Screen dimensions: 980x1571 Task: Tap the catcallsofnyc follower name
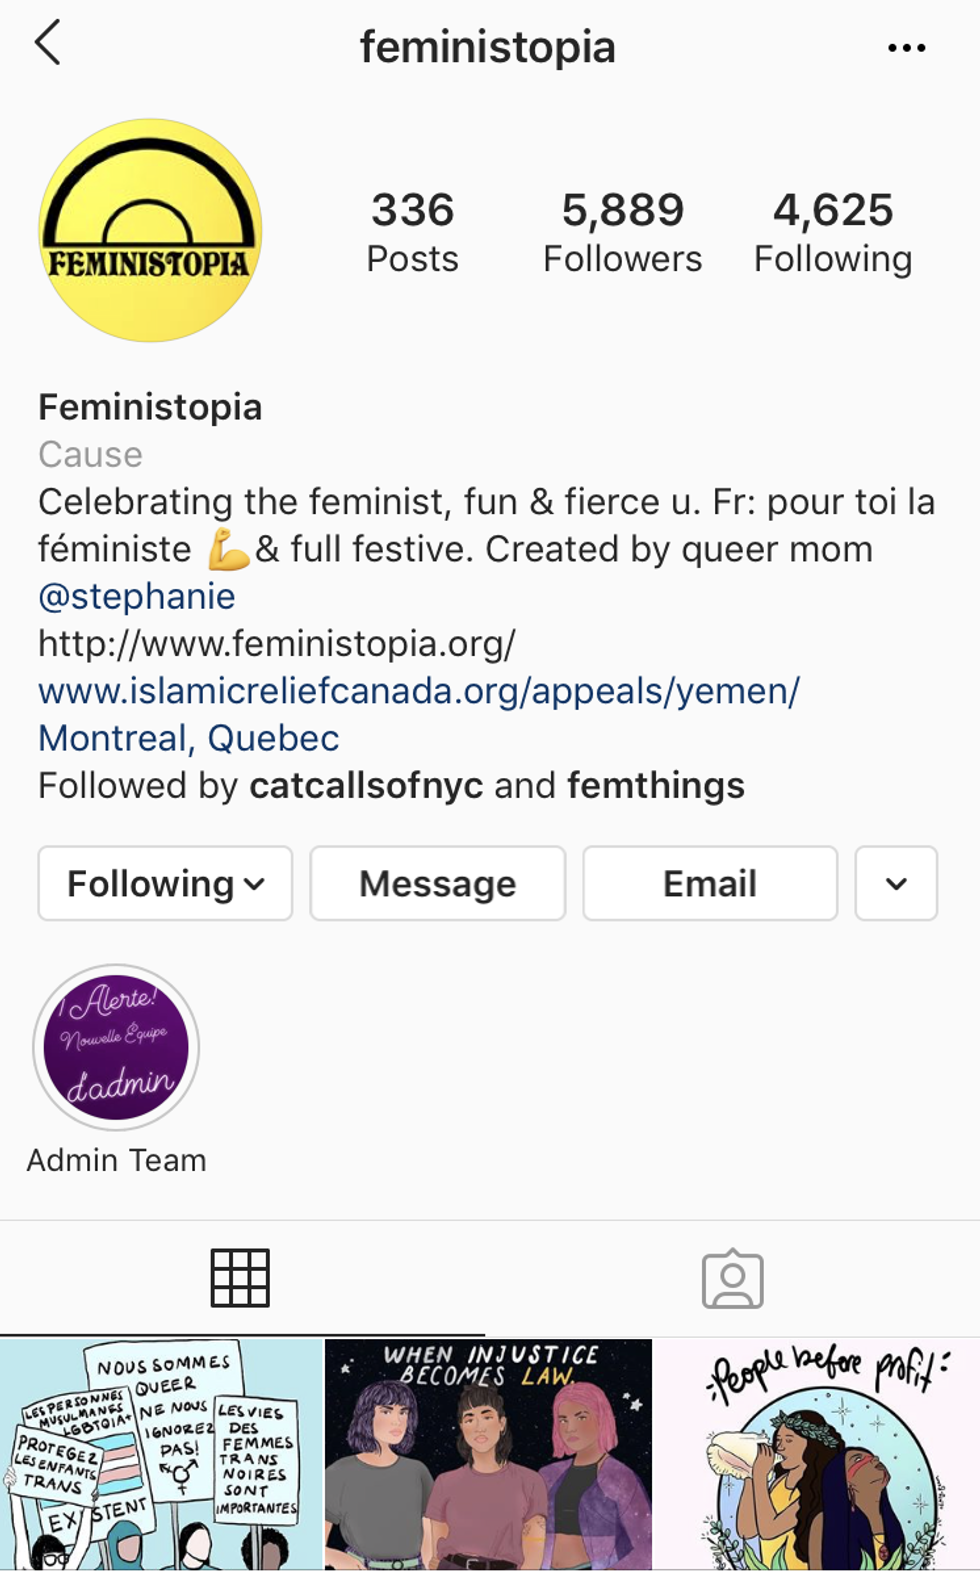(x=366, y=786)
